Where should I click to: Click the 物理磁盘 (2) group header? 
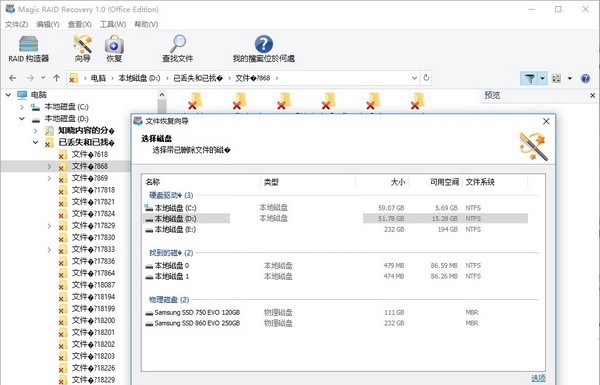coord(169,299)
